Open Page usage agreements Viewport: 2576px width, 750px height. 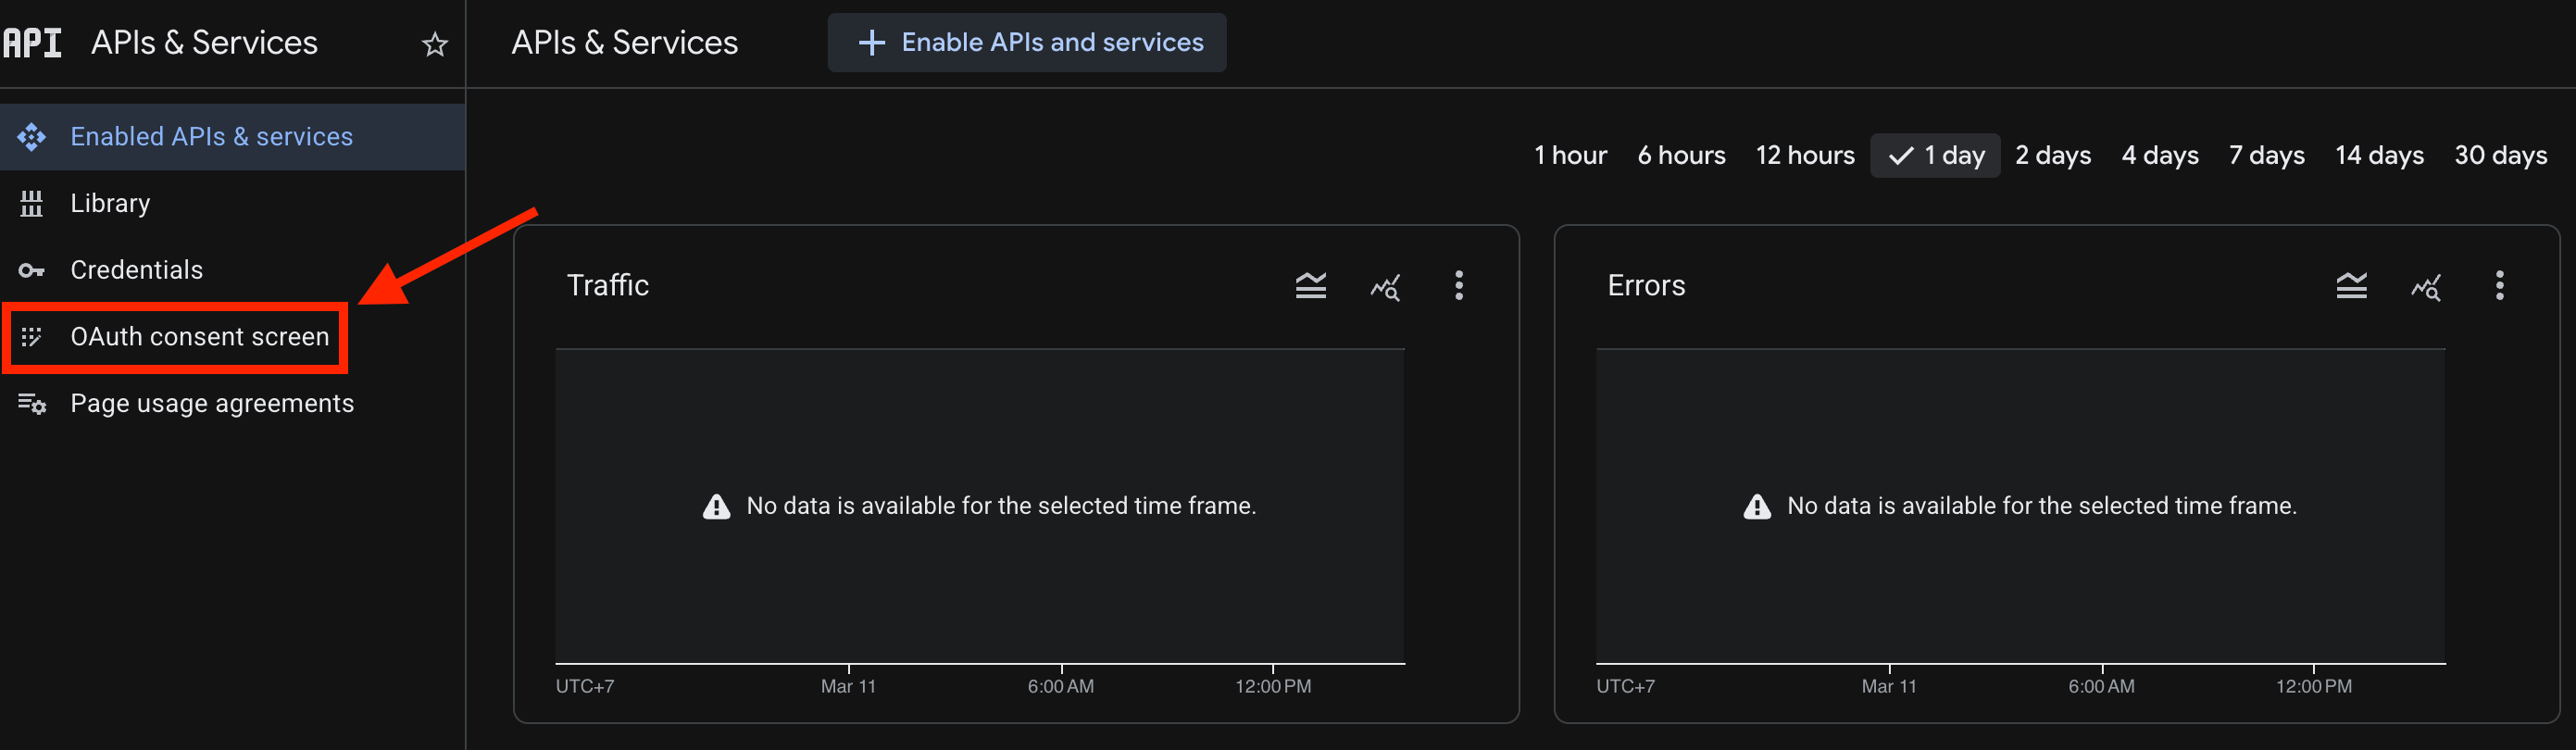pos(232,404)
